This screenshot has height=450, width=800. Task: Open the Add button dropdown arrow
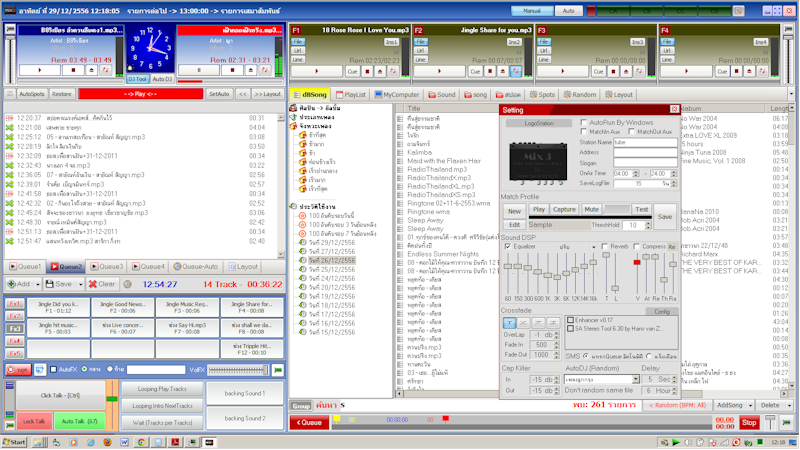pos(39,284)
